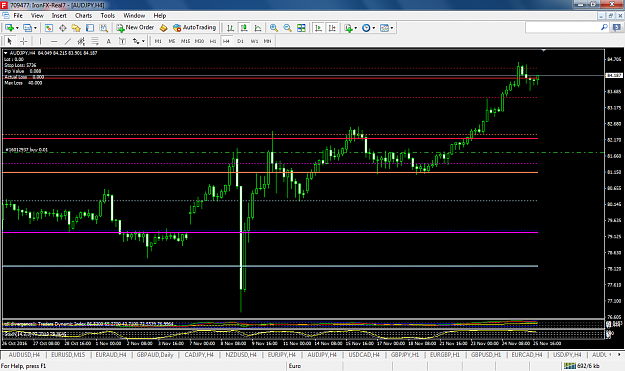Open the View menu
625x371 pixels.
[x=37, y=16]
